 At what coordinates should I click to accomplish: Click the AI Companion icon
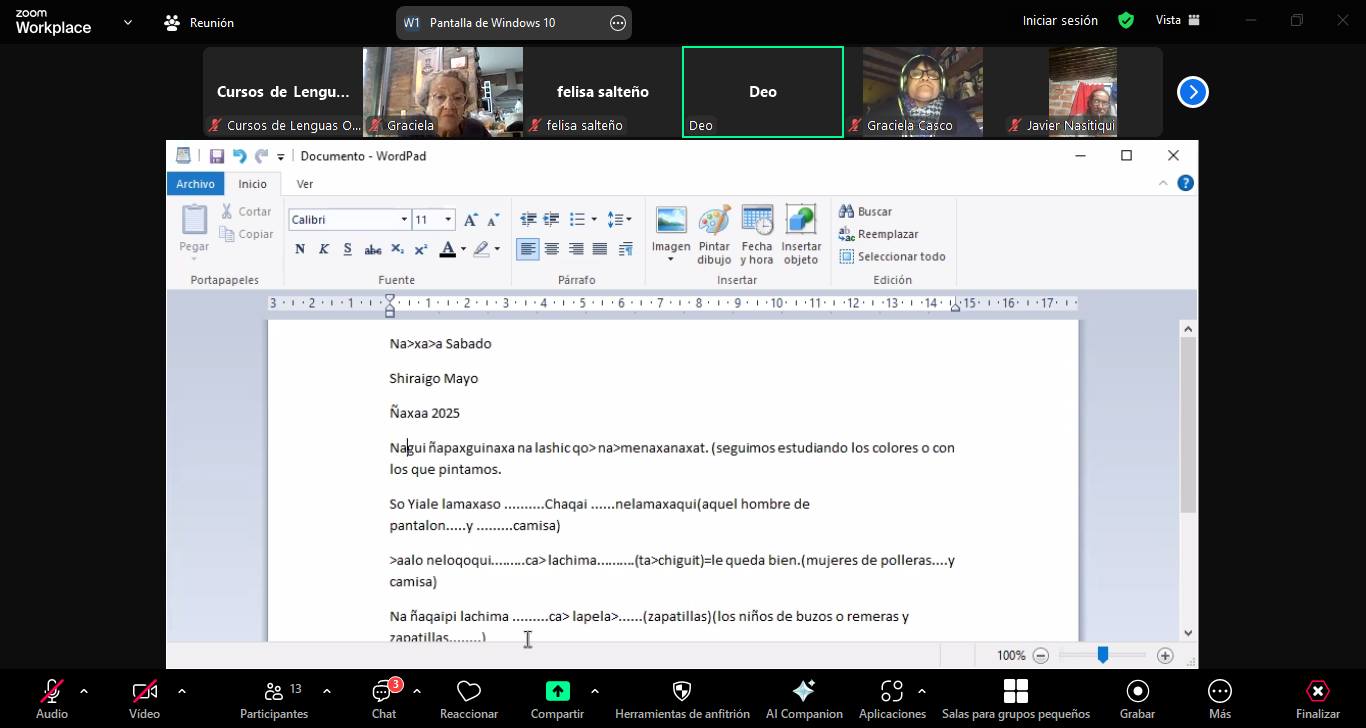[803, 692]
